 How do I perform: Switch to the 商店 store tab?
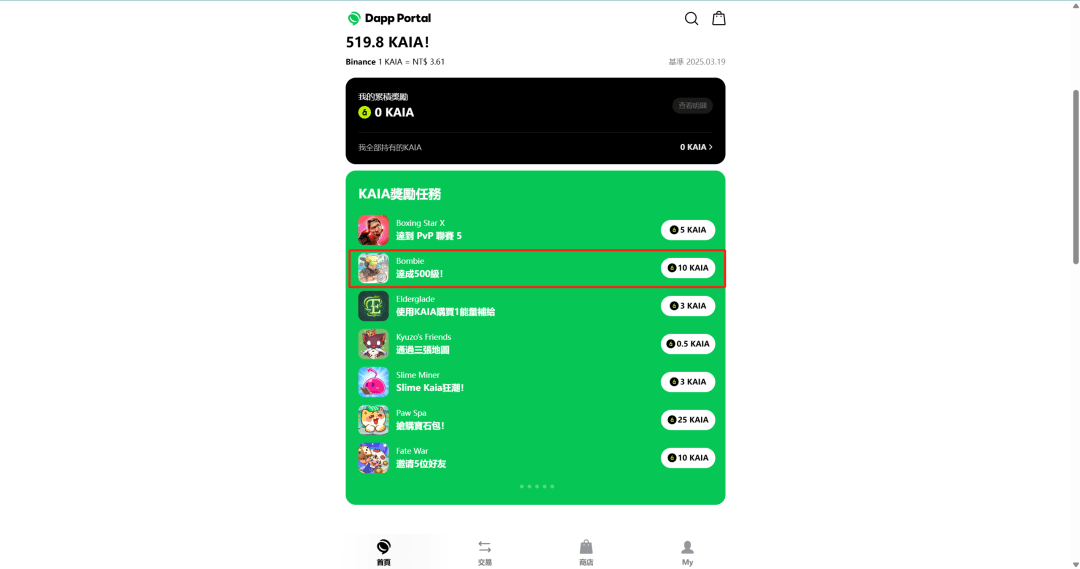586,553
